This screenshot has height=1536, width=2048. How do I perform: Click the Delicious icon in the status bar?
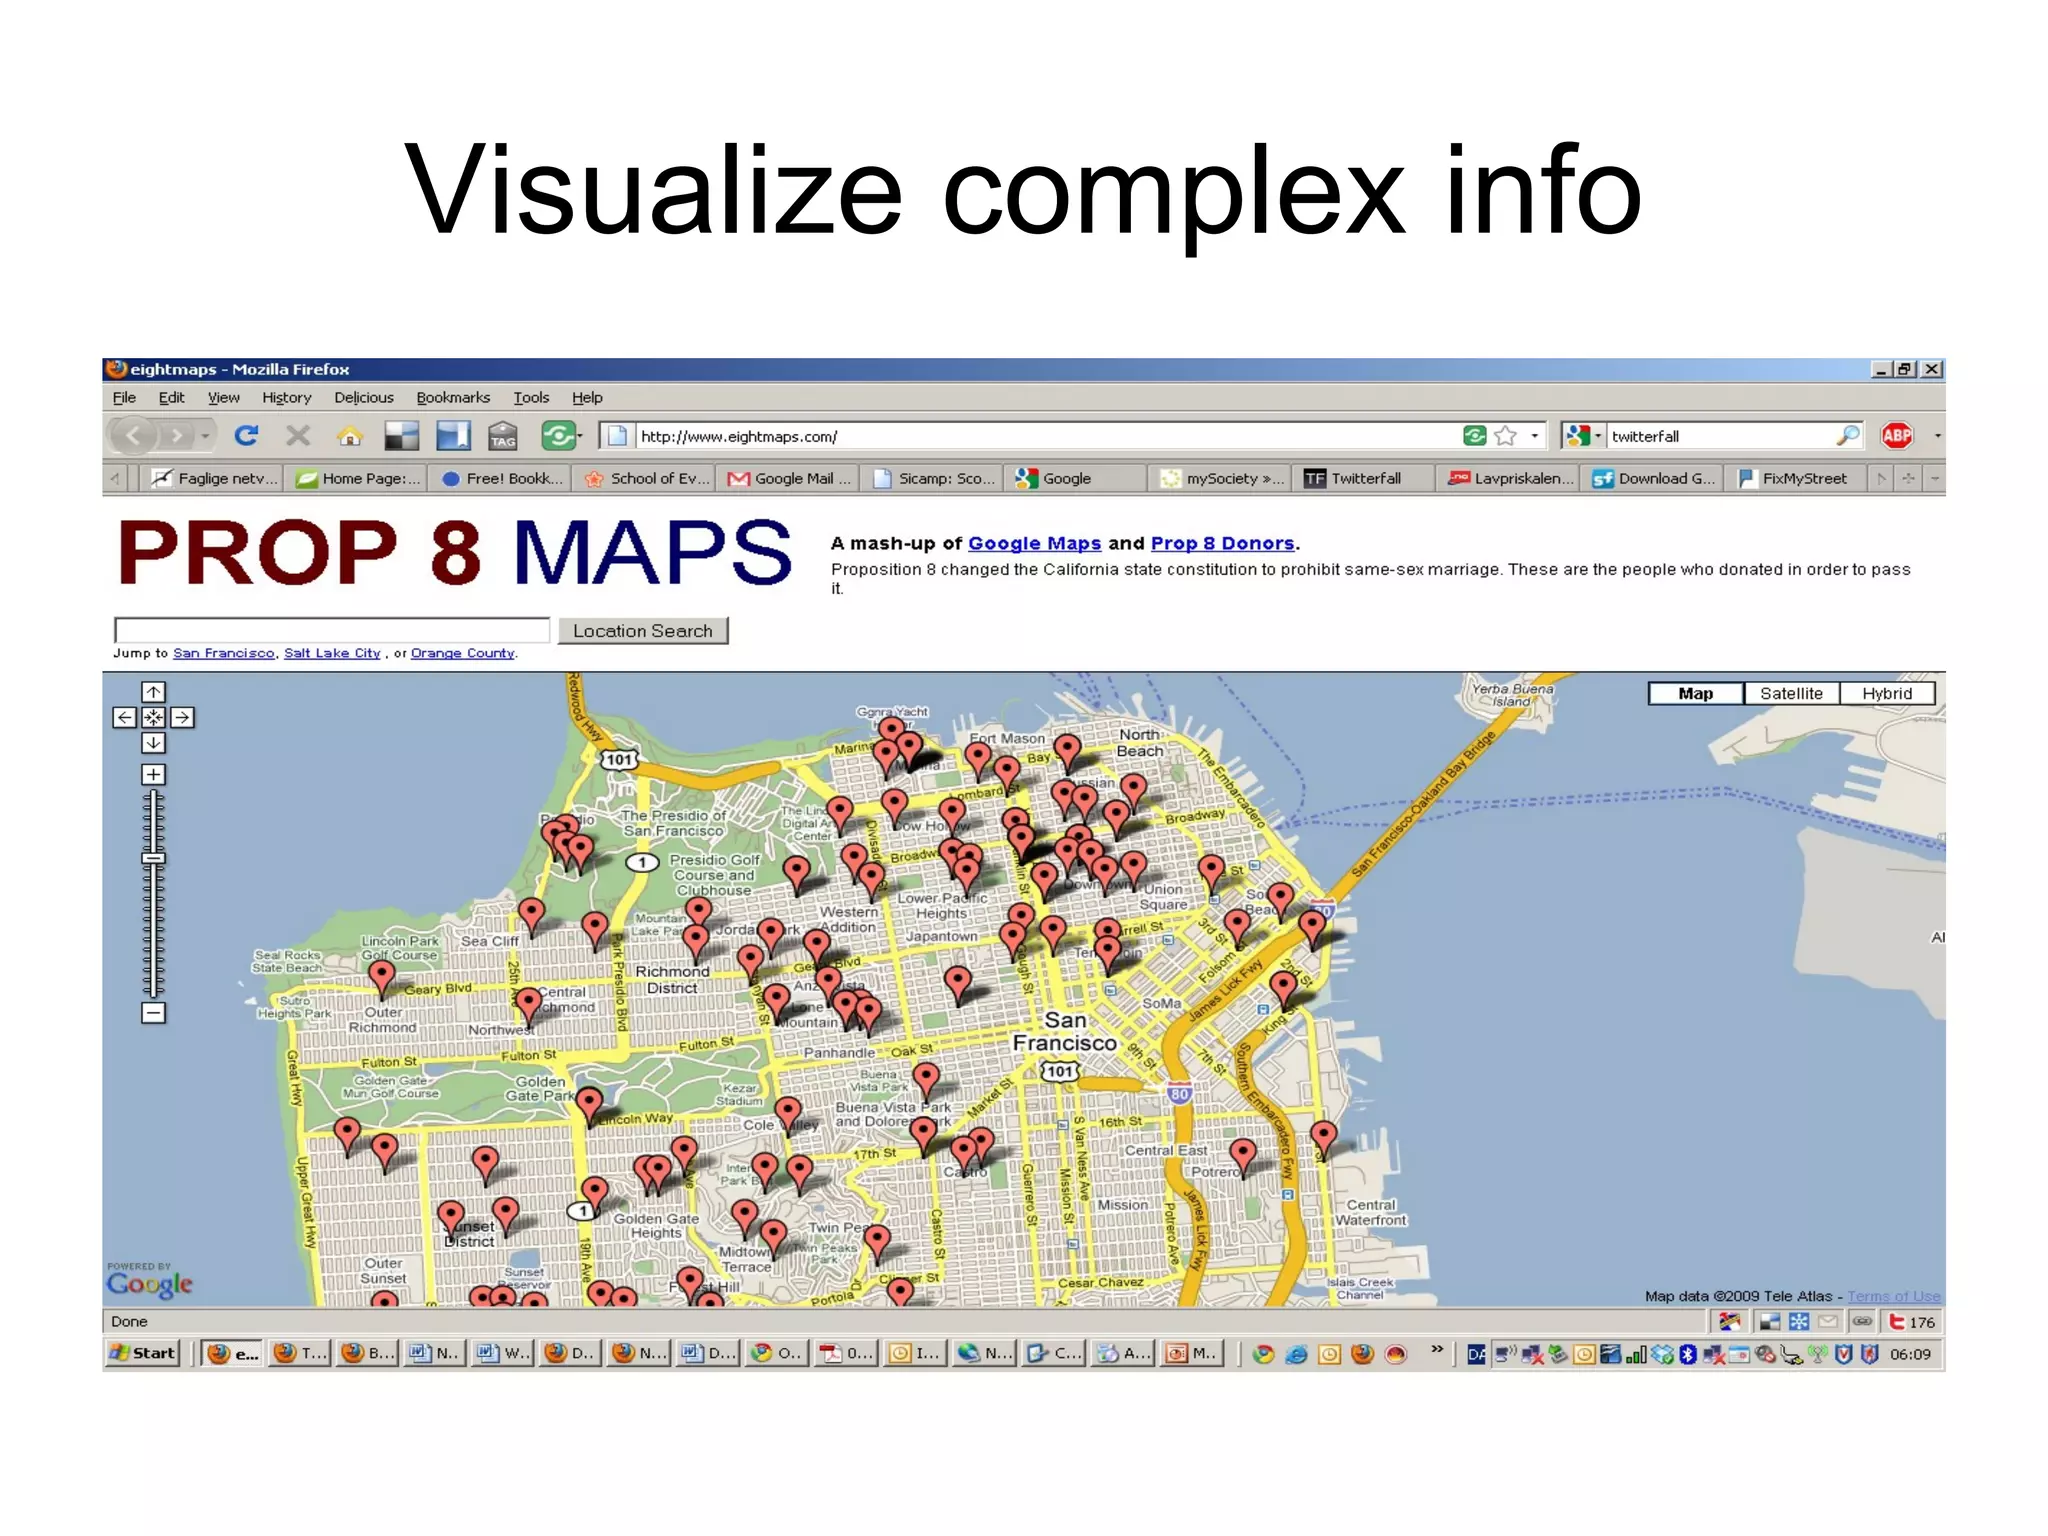[x=1769, y=1322]
